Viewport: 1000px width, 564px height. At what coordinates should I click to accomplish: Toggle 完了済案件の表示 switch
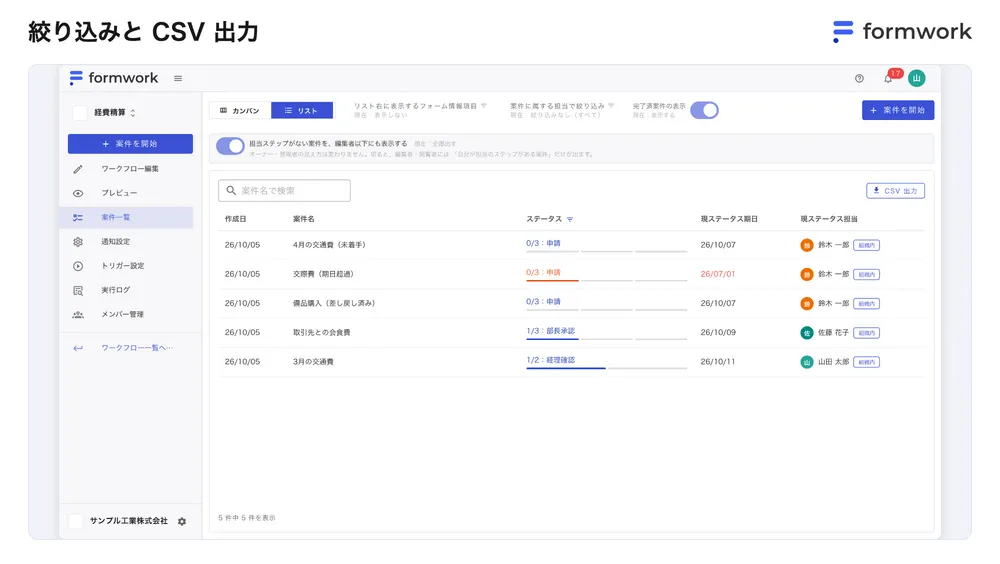coord(704,110)
